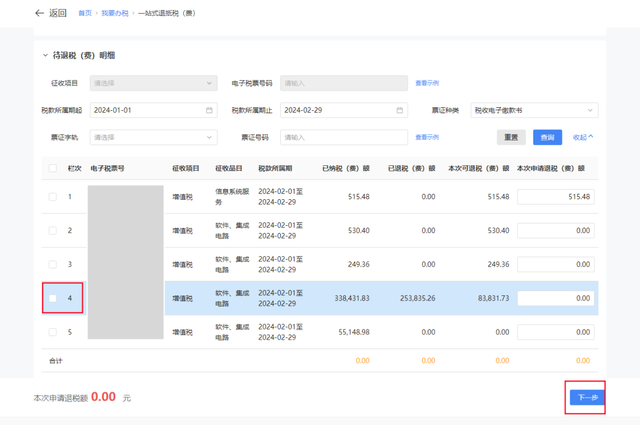
Task: Open calendar icon in 税款所属期起 field
Action: point(209,110)
